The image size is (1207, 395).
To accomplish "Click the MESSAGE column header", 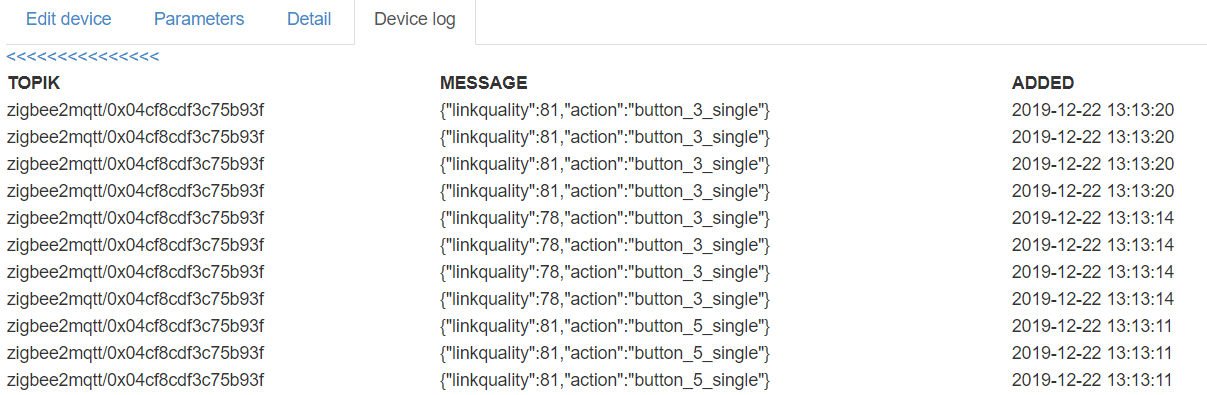I will point(483,83).
